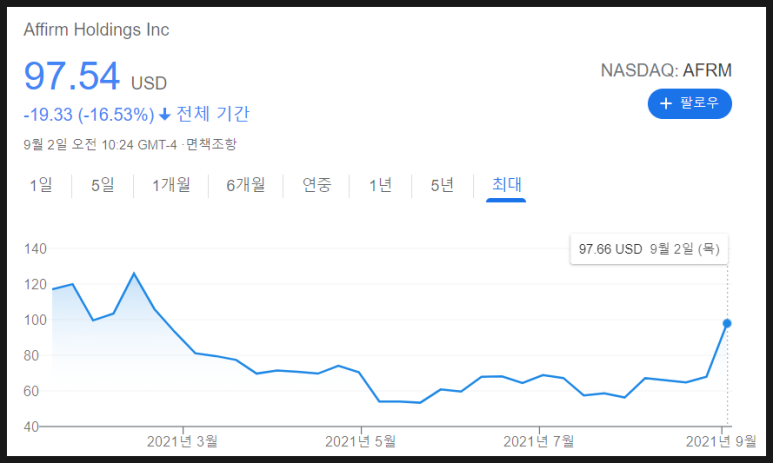
Task: Click the 97.54 price value
Action: pyautogui.click(x=71, y=76)
